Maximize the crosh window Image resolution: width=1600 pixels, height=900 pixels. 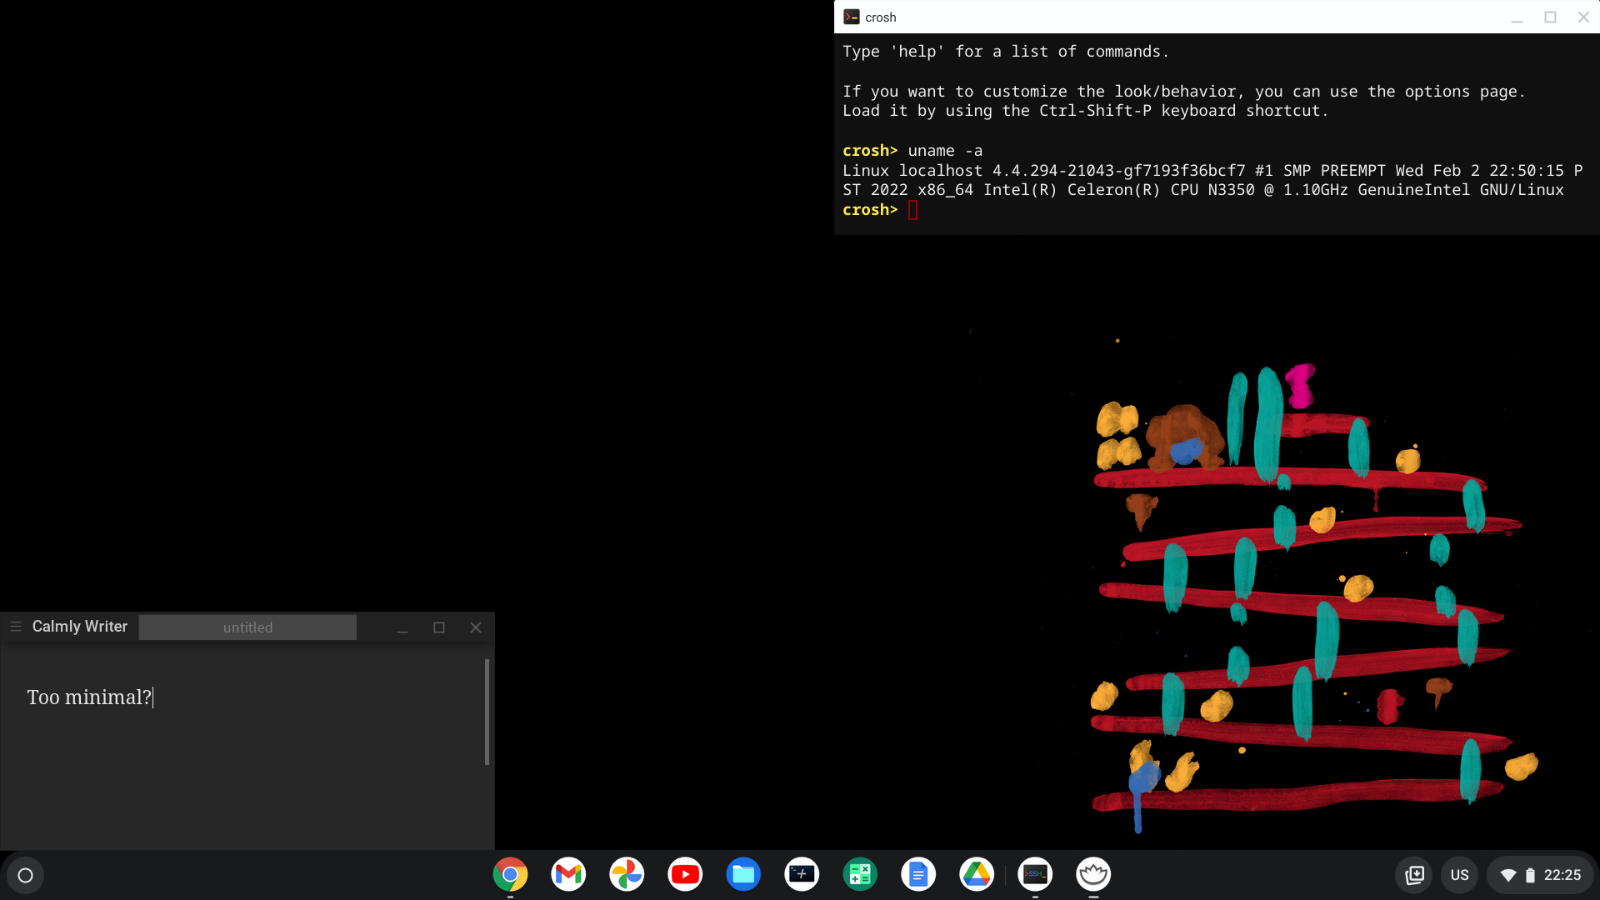pos(1551,17)
